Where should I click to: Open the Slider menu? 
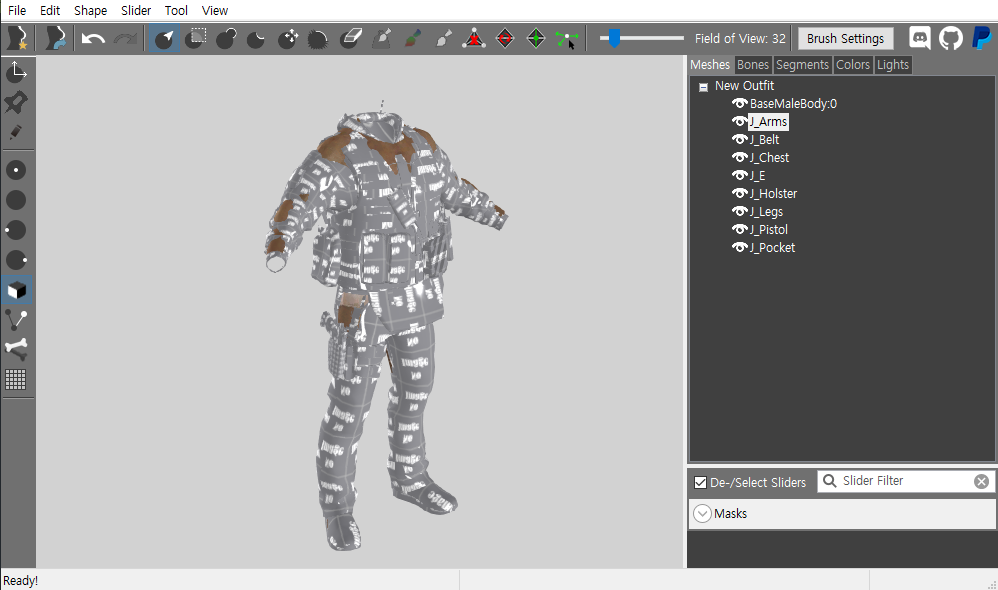[x=136, y=11]
